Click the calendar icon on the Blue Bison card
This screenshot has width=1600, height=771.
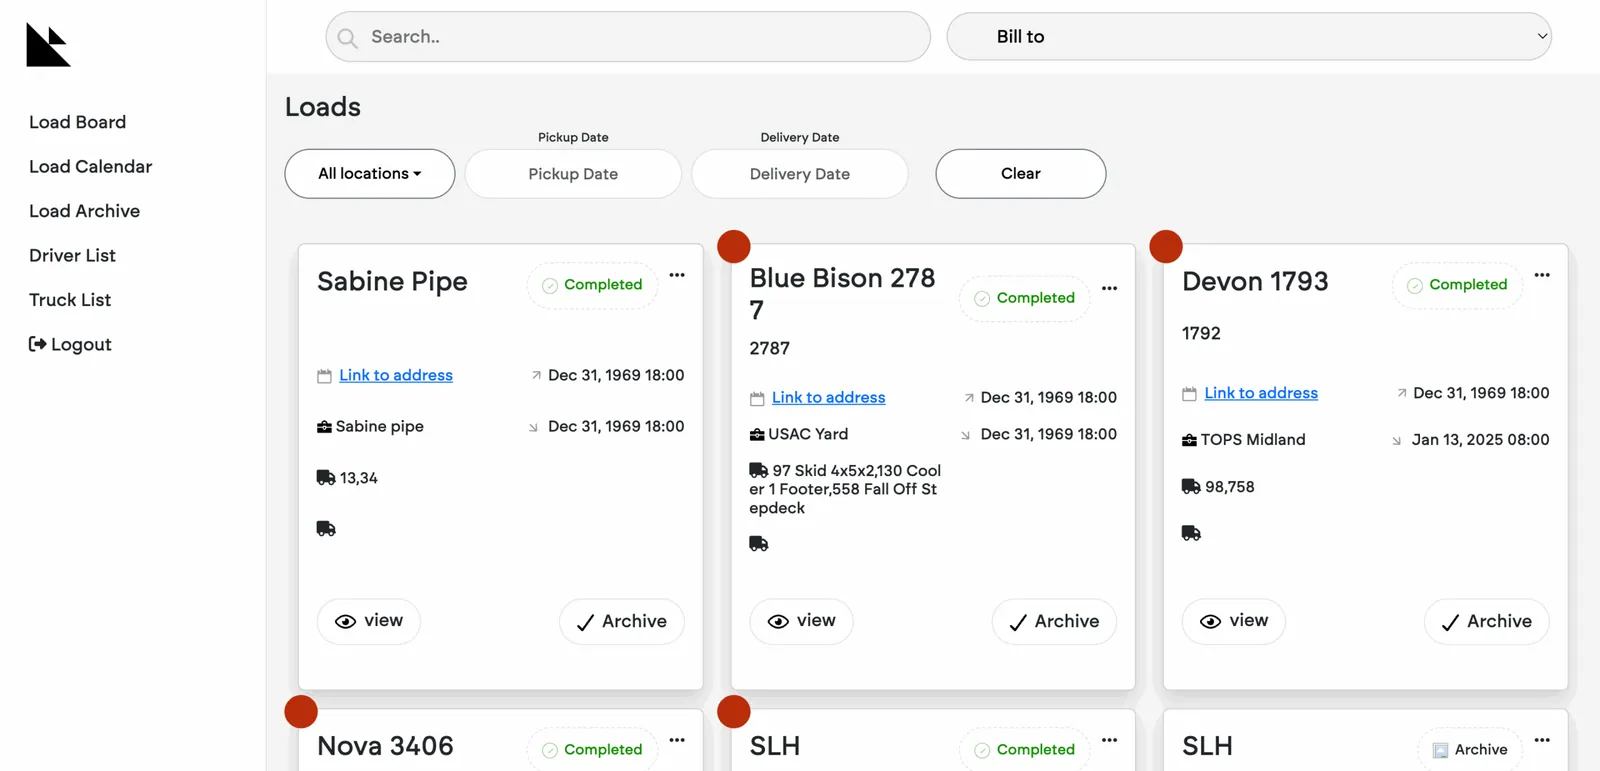[757, 398]
